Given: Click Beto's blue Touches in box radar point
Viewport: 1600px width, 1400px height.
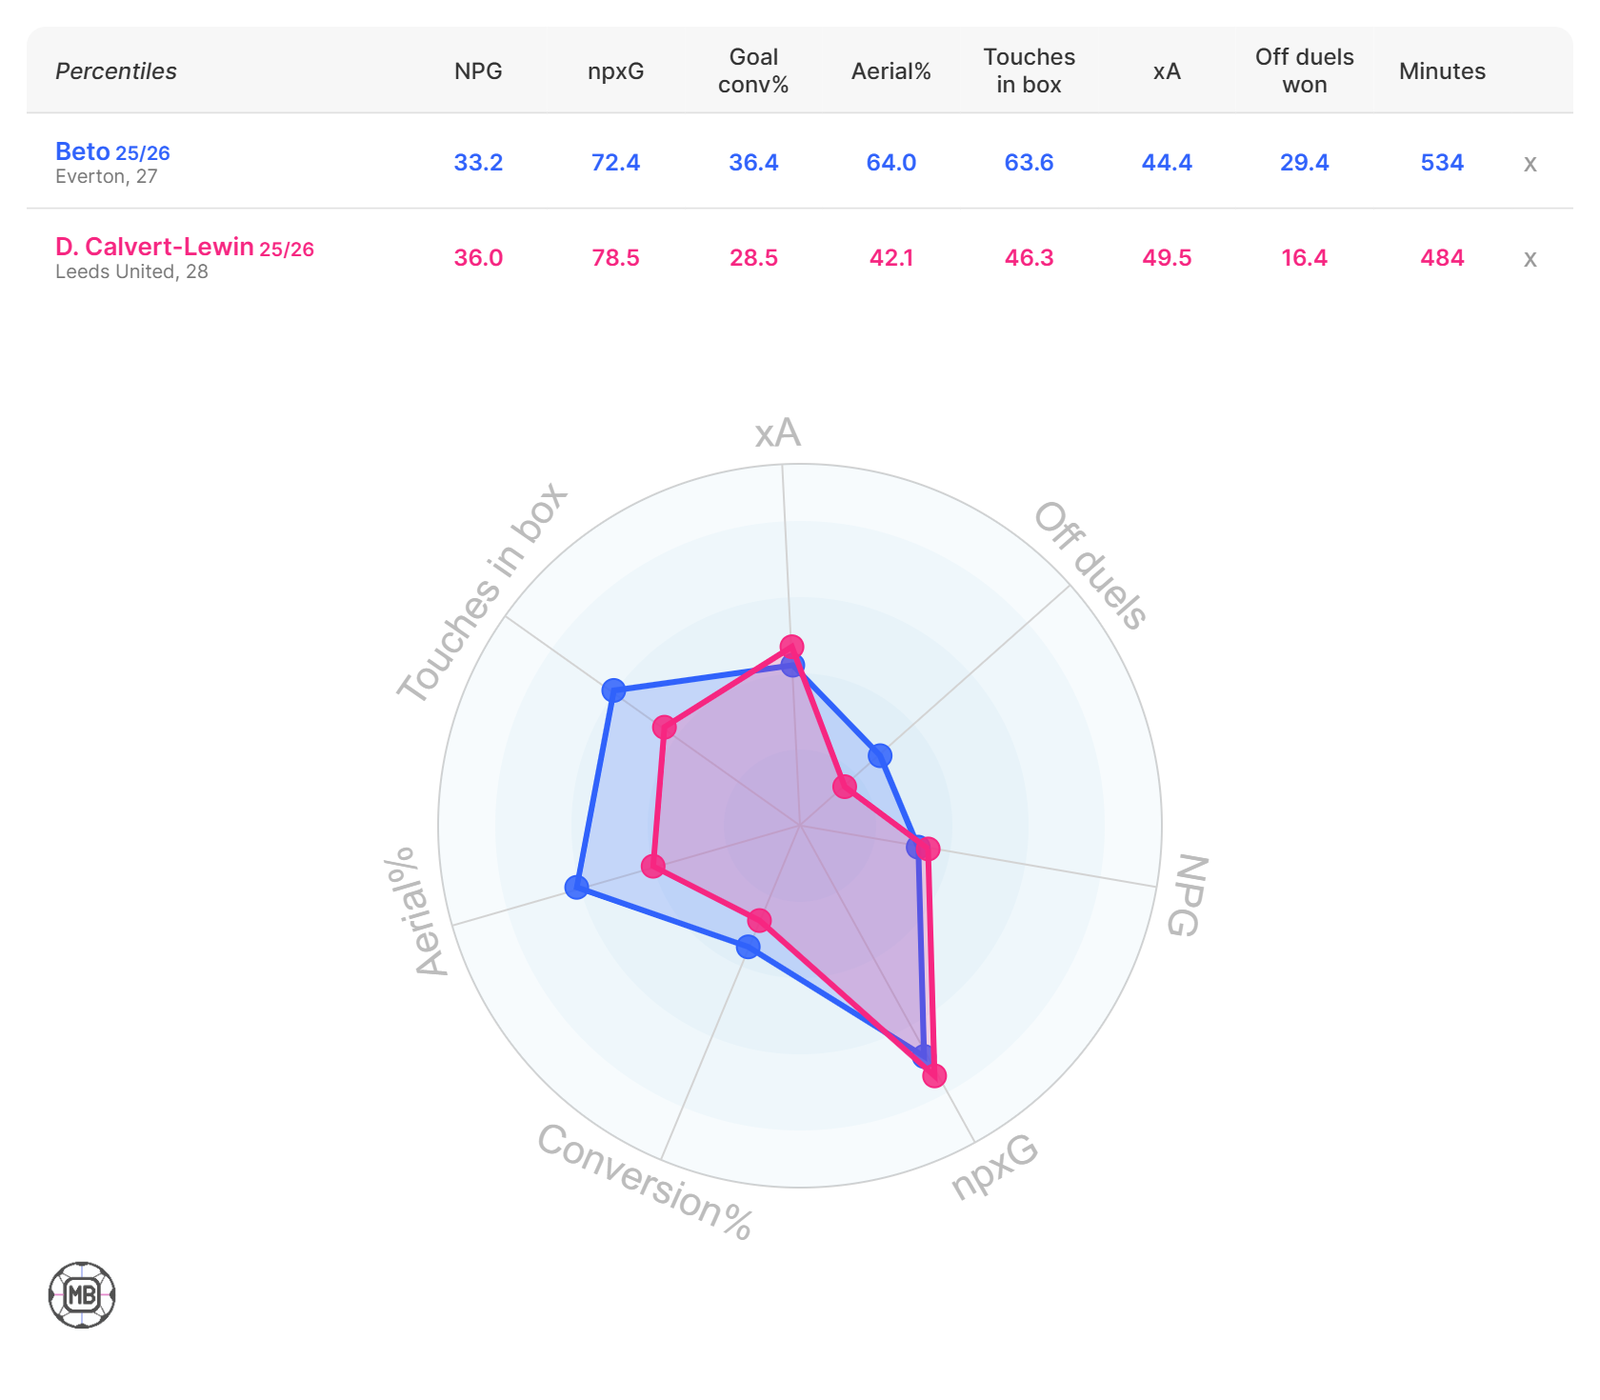Looking at the screenshot, I should tap(613, 690).
